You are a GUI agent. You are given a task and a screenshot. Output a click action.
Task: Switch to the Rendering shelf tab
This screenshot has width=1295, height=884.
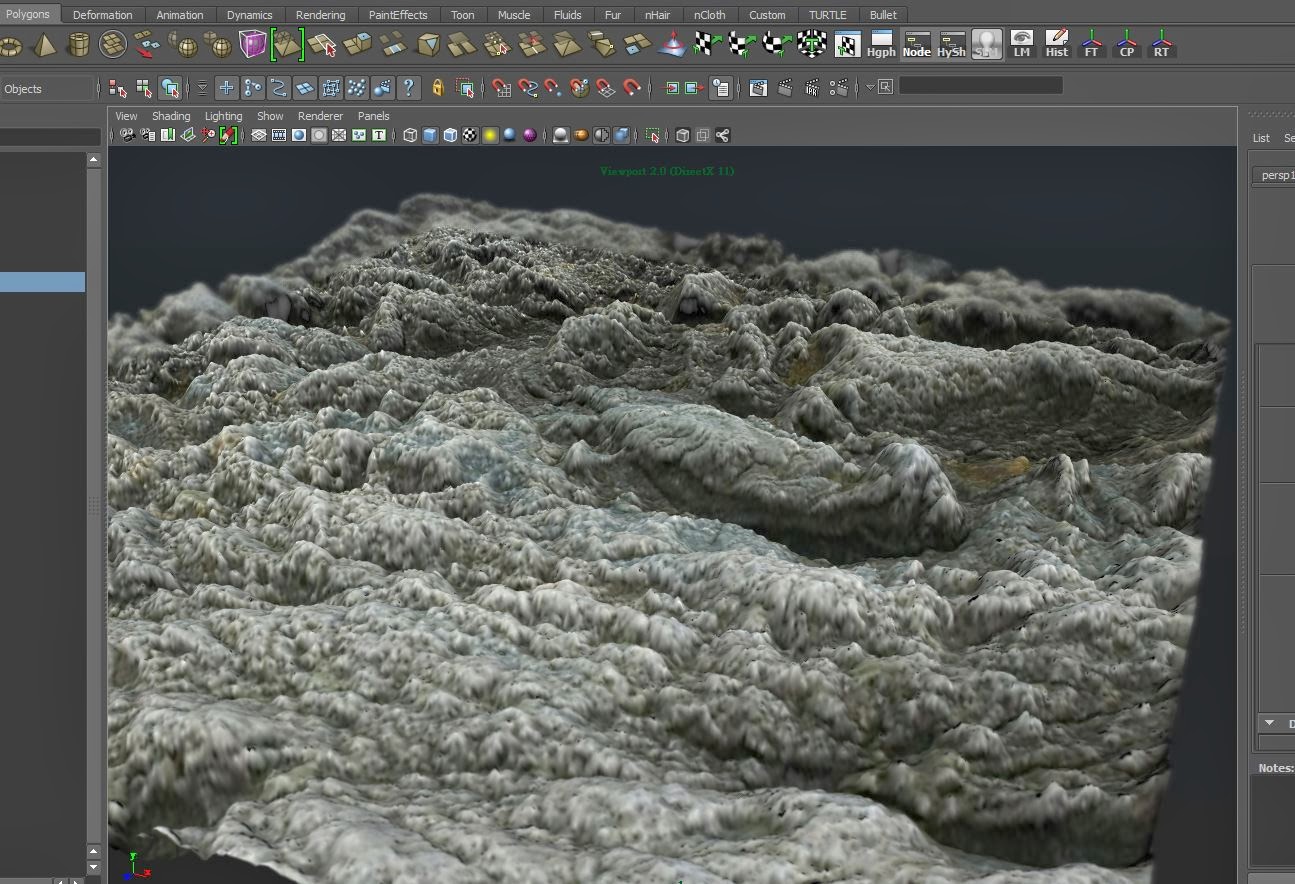[320, 15]
